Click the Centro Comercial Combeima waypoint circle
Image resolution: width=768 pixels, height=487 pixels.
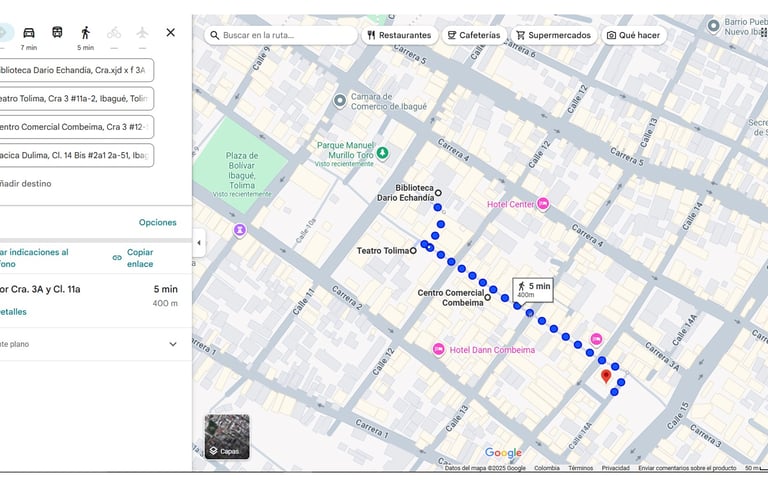(x=488, y=297)
